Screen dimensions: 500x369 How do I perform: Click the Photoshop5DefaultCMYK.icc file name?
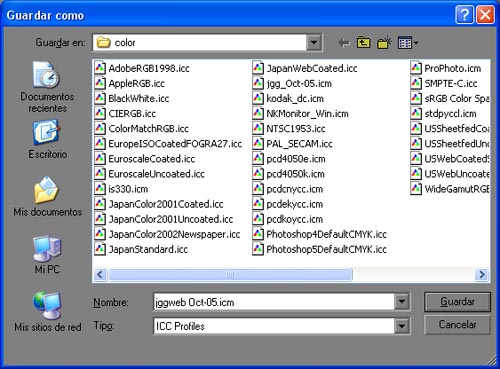click(326, 249)
